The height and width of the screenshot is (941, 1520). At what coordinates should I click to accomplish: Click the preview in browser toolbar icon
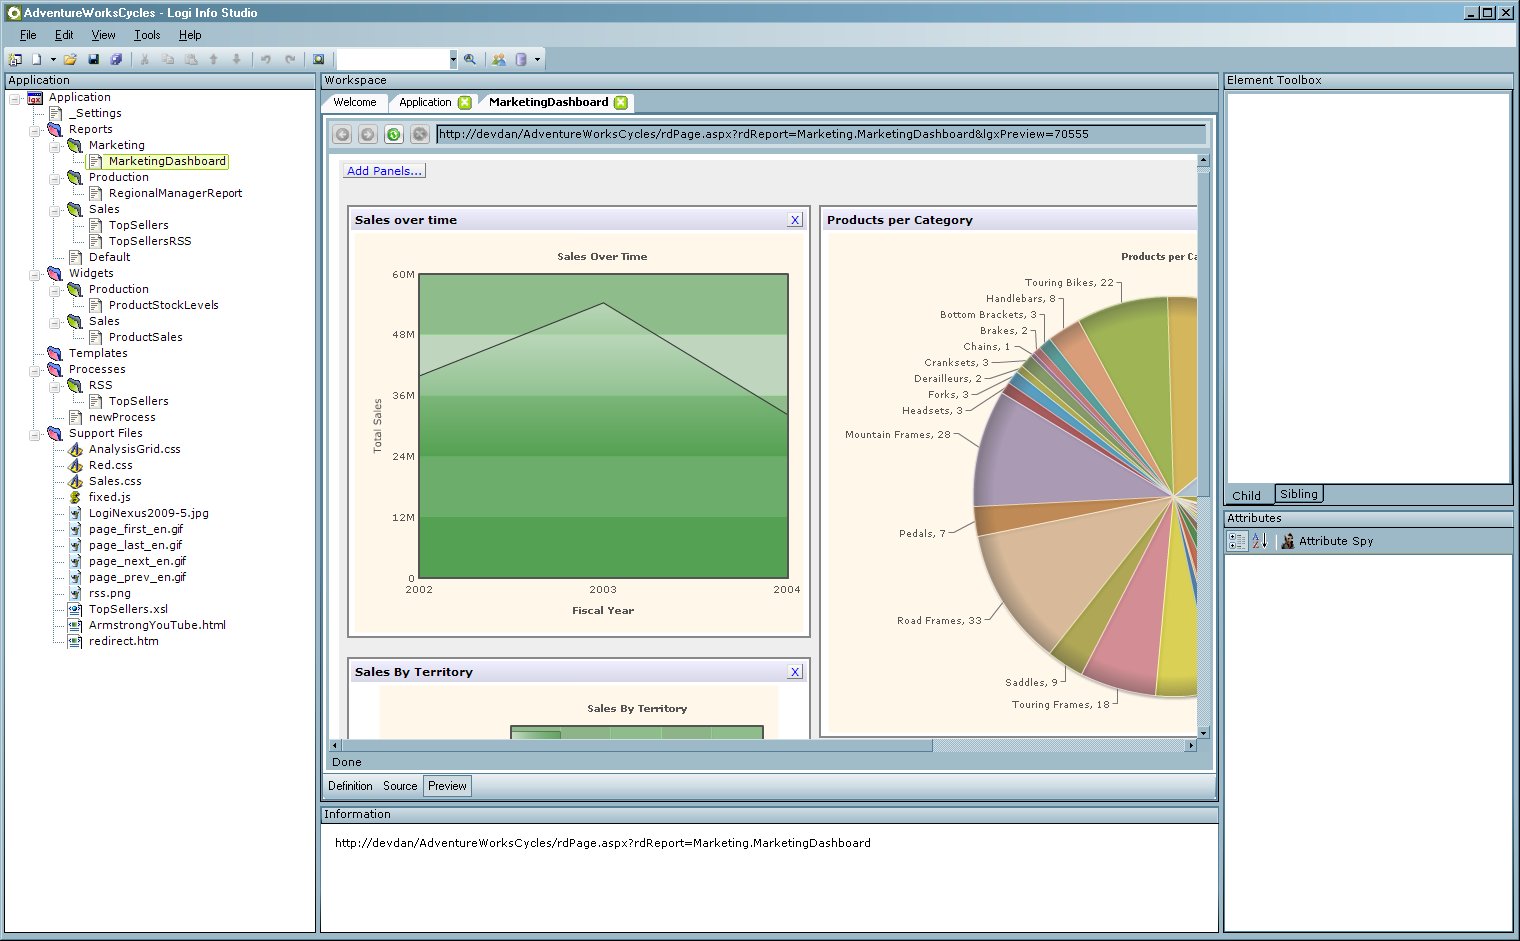tap(318, 59)
